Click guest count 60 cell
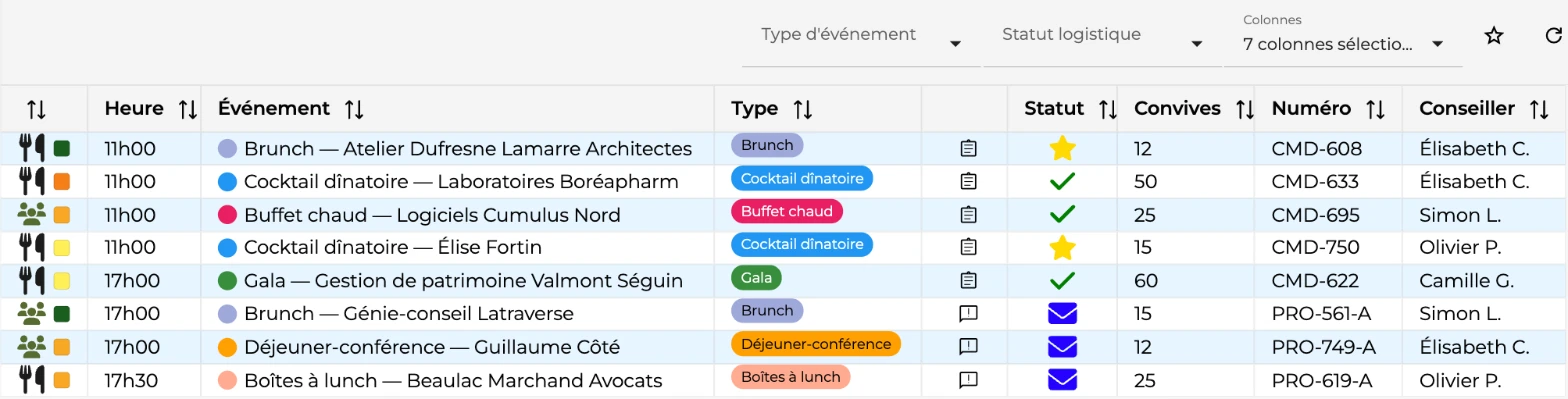Viewport: 1568px width, 399px height. (x=1146, y=281)
